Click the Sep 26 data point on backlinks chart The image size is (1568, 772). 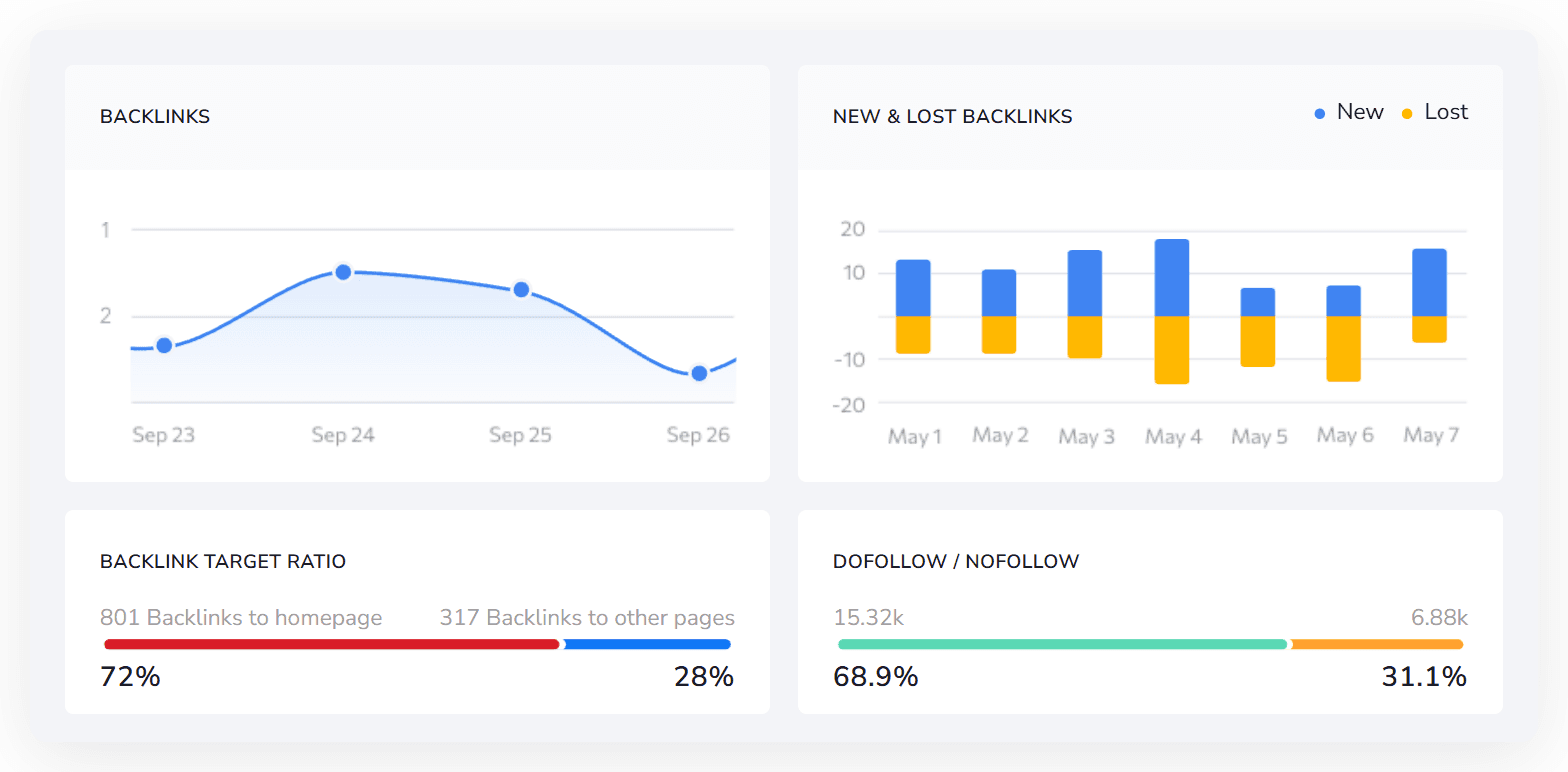(700, 373)
